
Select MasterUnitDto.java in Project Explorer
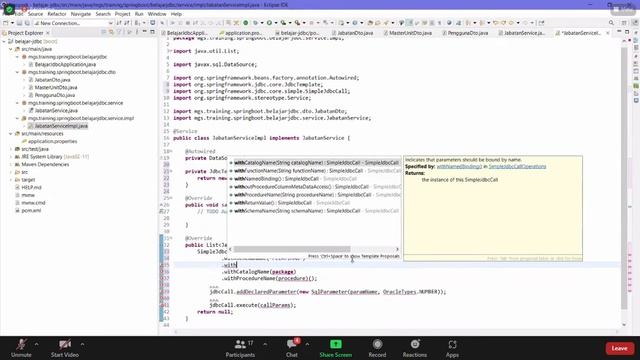point(56,87)
